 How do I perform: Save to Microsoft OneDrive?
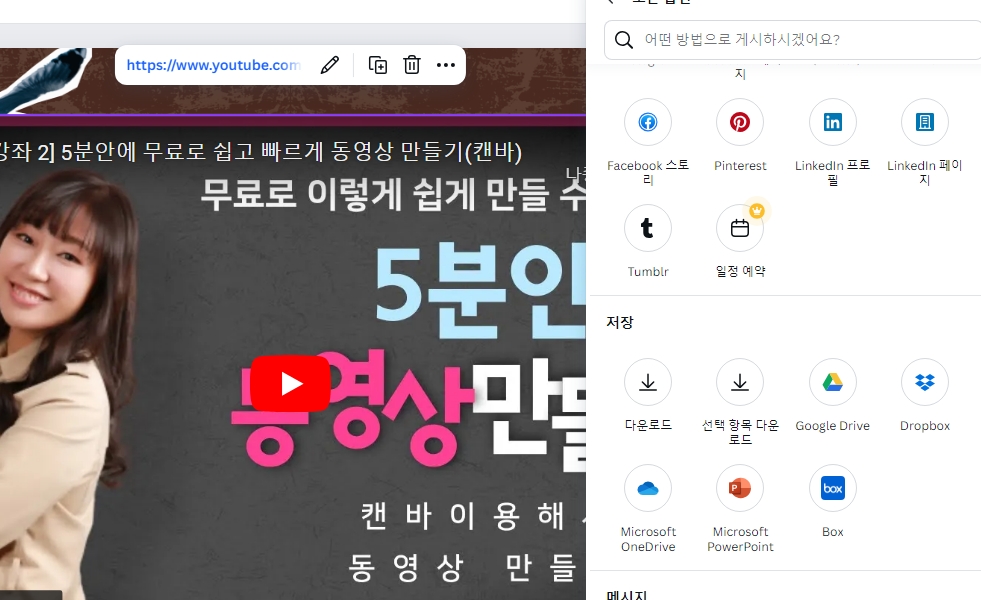pyautogui.click(x=647, y=487)
